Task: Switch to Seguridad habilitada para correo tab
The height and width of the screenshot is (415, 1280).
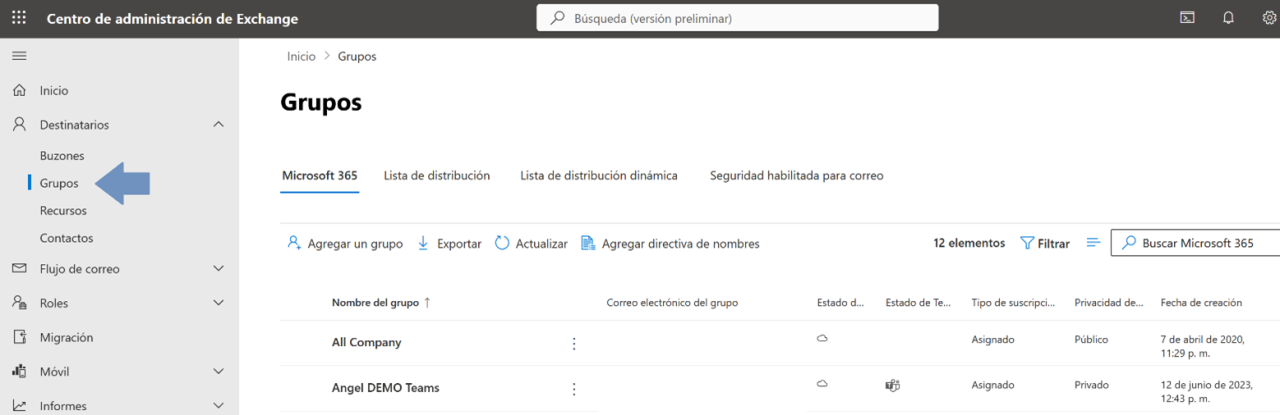Action: click(796, 176)
